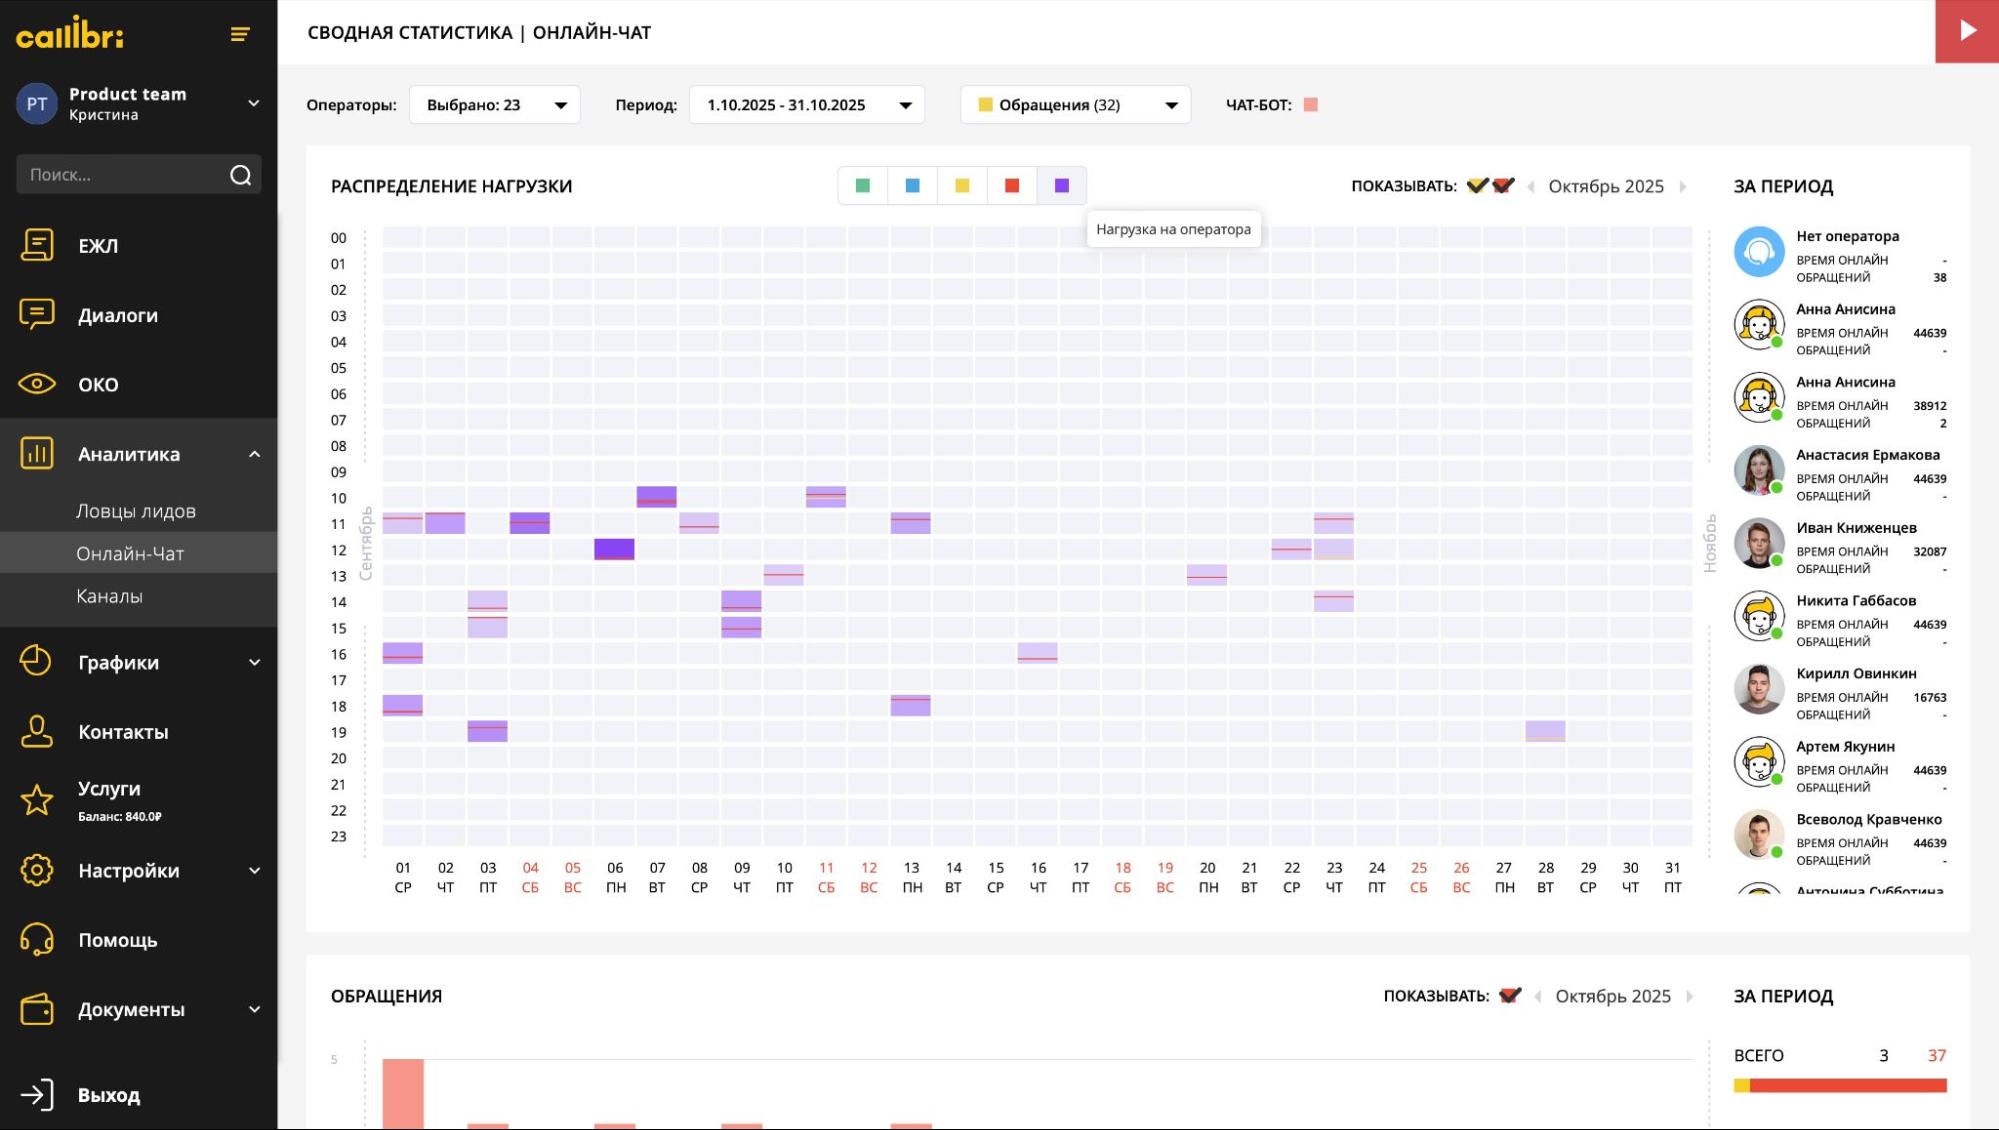1999x1130 pixels.
Task: Open Ловцы лидов submenu item
Action: (136, 511)
